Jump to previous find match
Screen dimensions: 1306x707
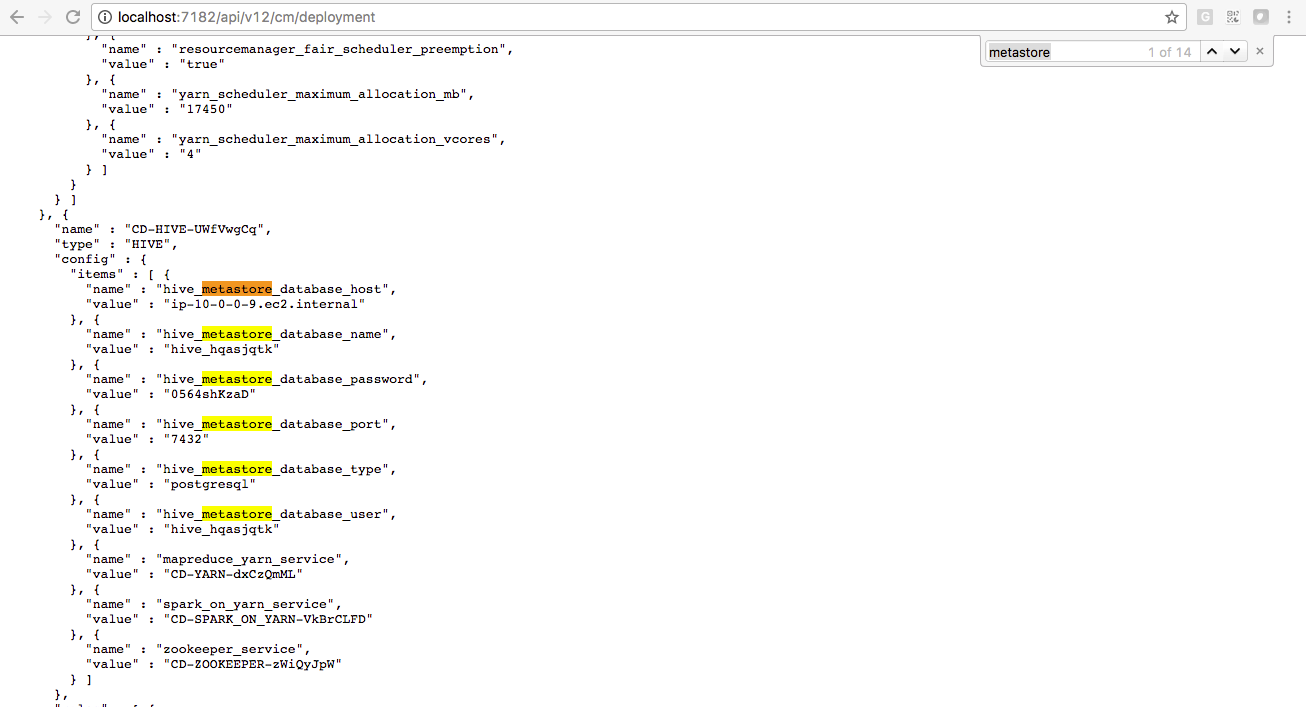click(1212, 52)
